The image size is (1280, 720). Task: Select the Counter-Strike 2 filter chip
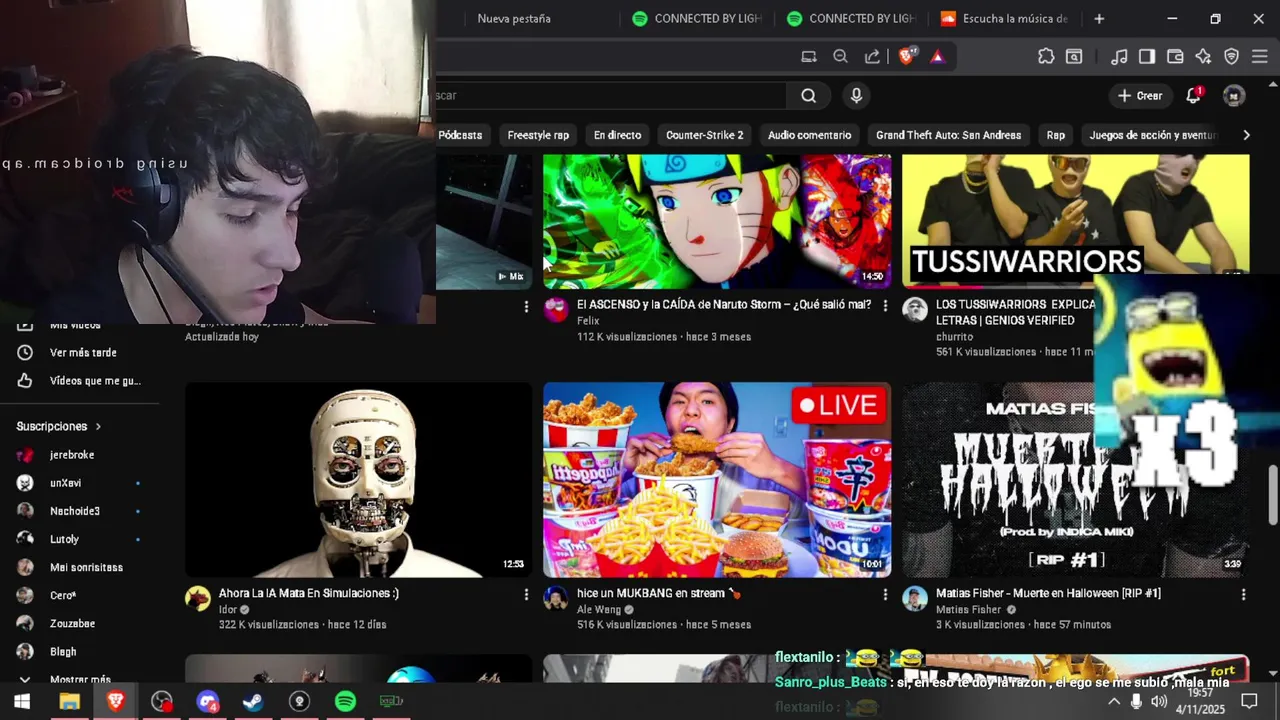pos(705,135)
